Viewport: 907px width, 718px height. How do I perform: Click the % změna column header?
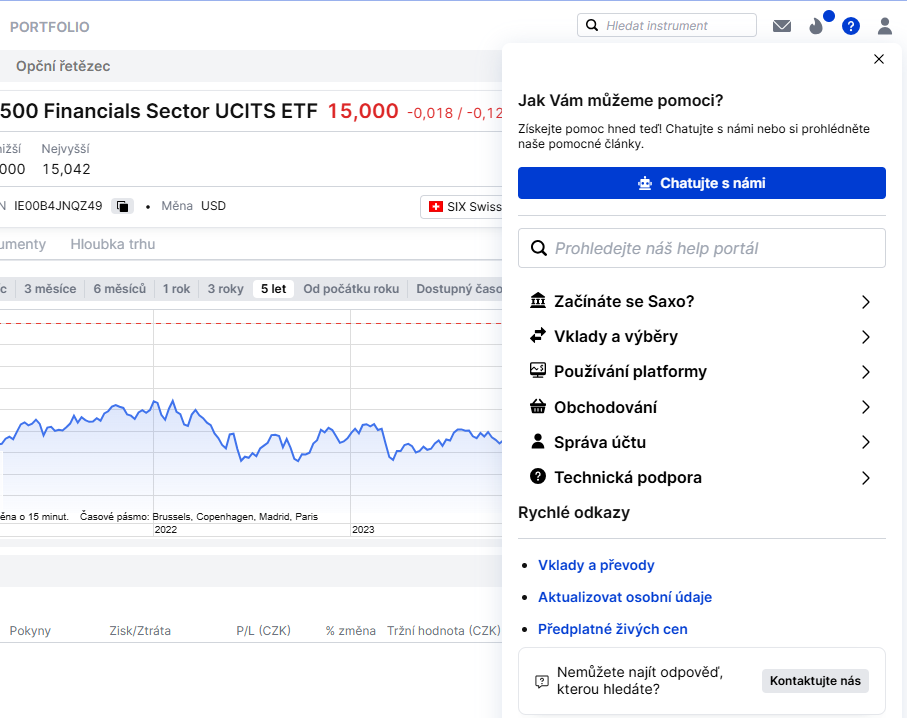click(351, 631)
